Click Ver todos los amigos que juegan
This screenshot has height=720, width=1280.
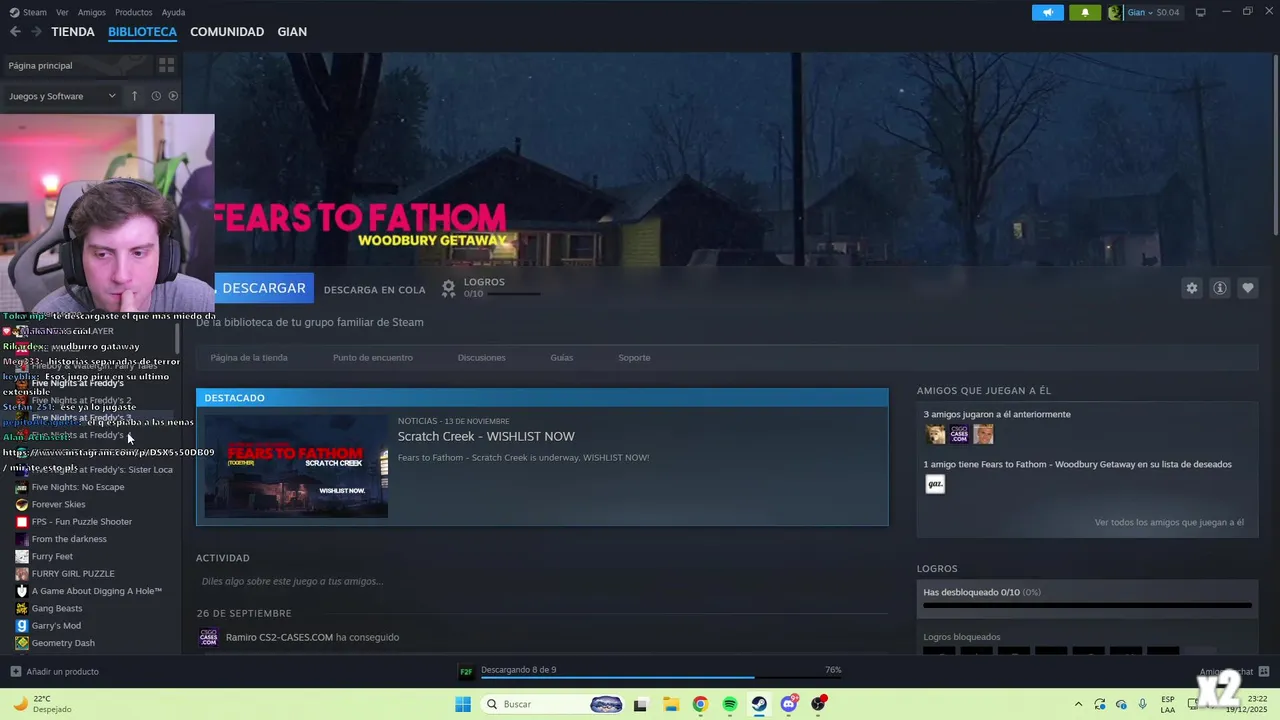click(x=1169, y=522)
